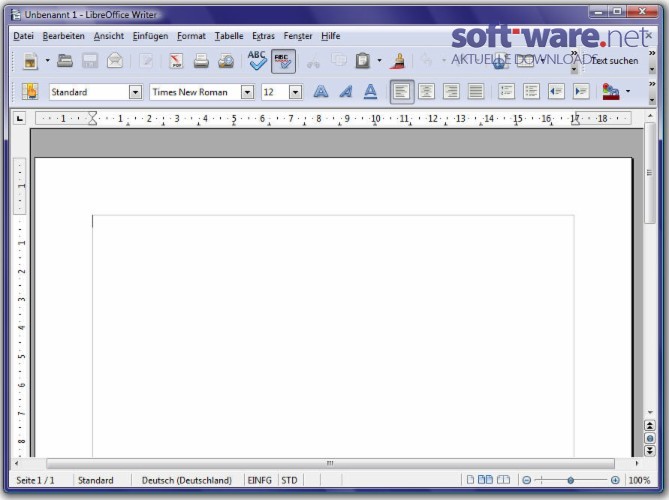669x500 pixels.
Task: Toggle Bullets list
Action: (531, 92)
